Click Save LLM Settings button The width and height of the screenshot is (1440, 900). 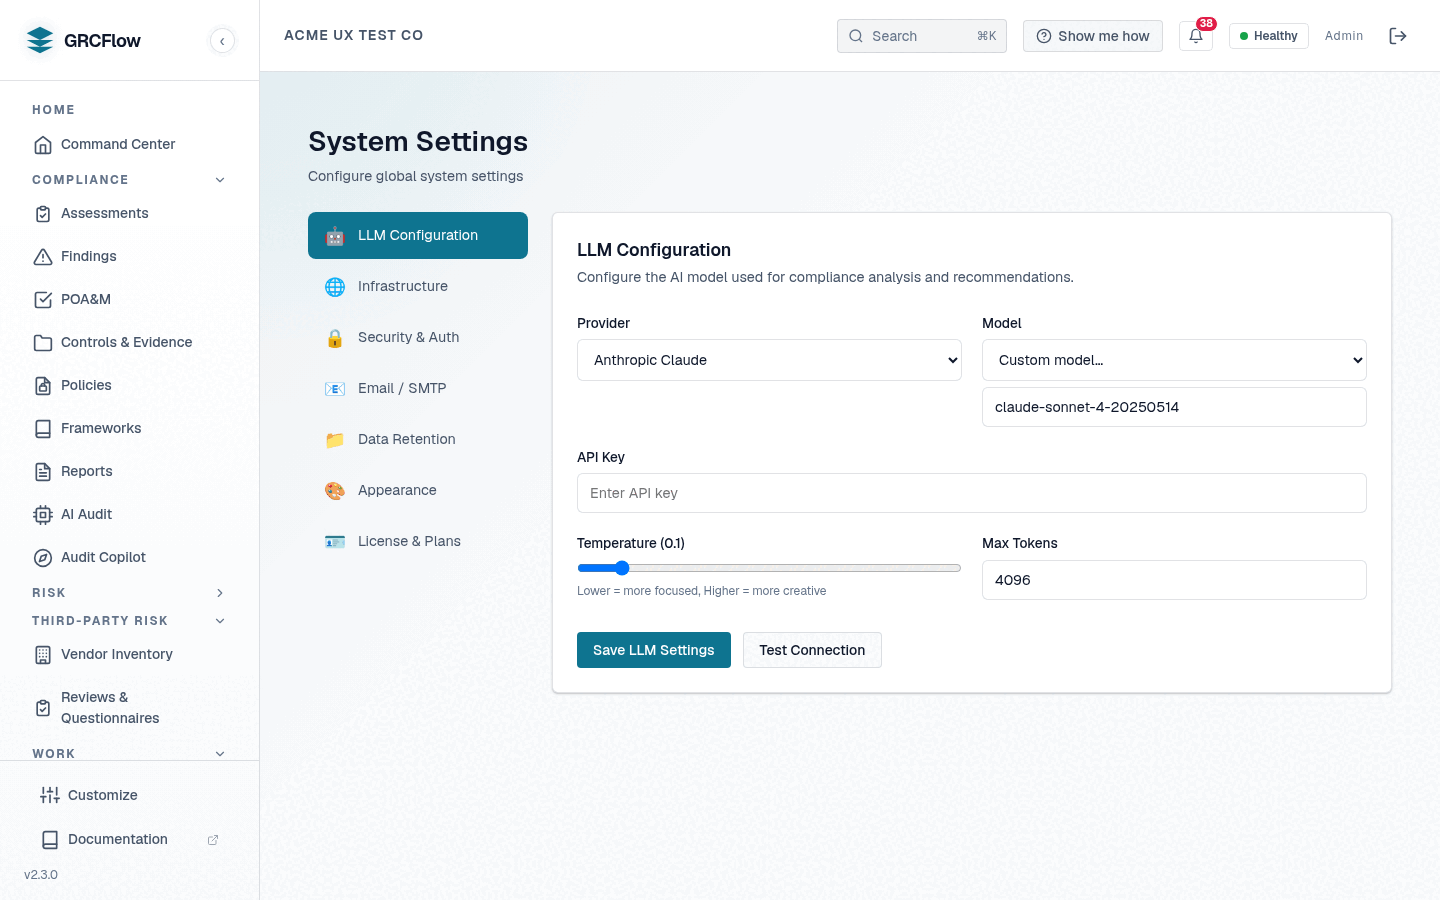[654, 650]
